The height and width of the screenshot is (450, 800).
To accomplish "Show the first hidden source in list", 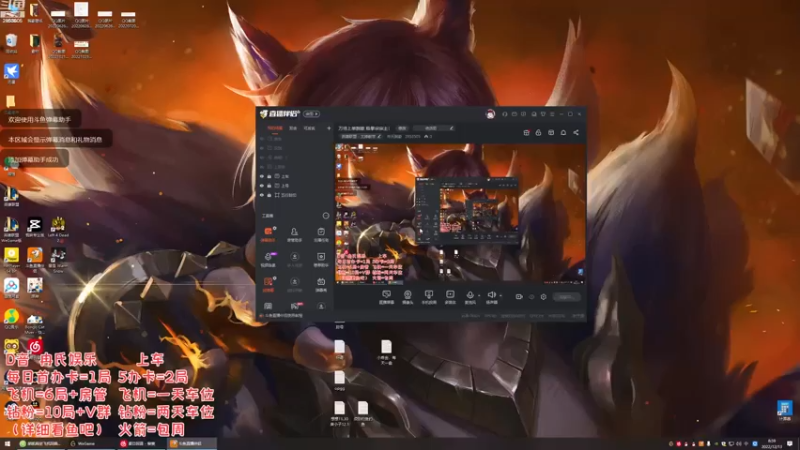I will click(262, 139).
